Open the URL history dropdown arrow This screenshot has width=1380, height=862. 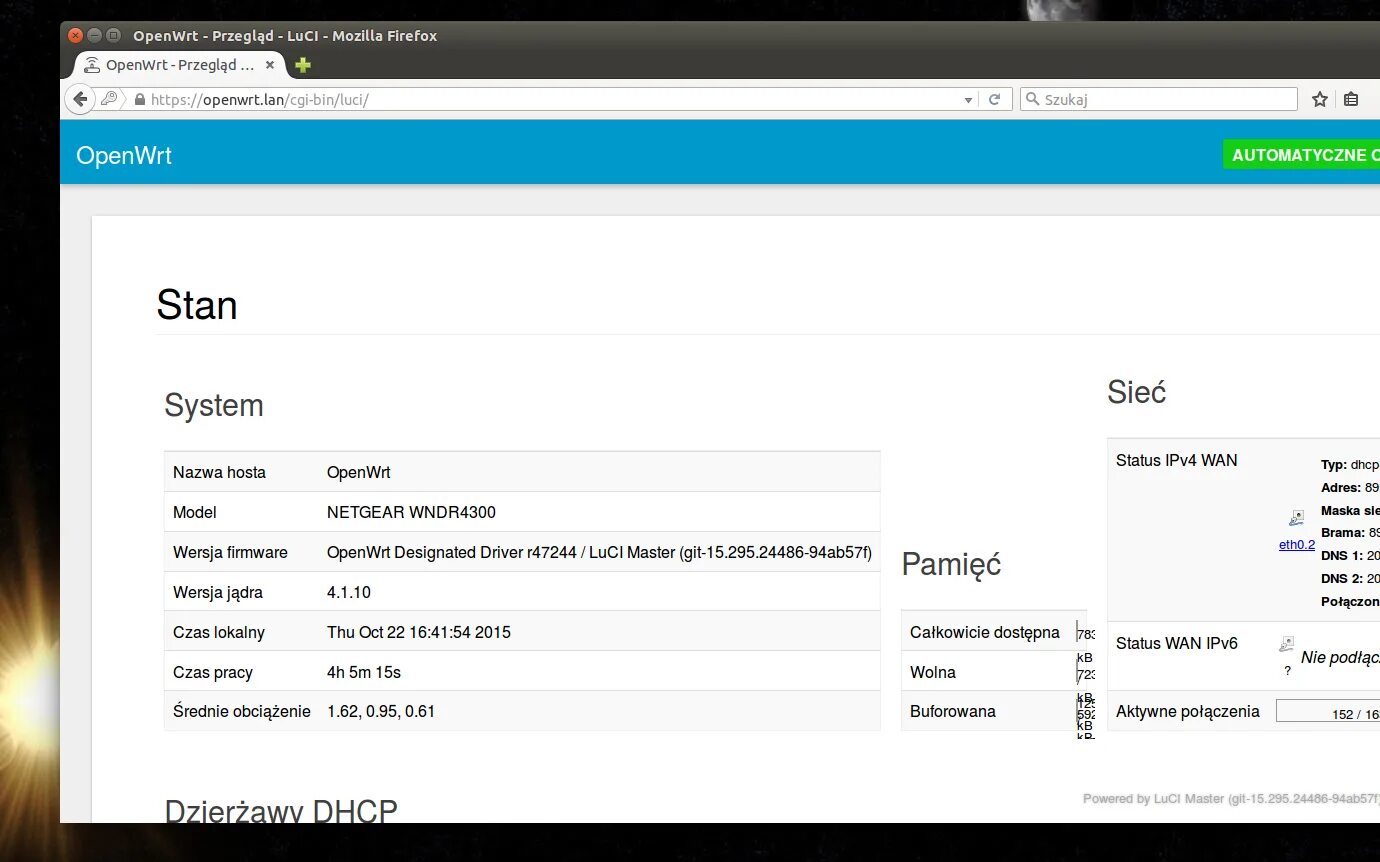tap(968, 100)
